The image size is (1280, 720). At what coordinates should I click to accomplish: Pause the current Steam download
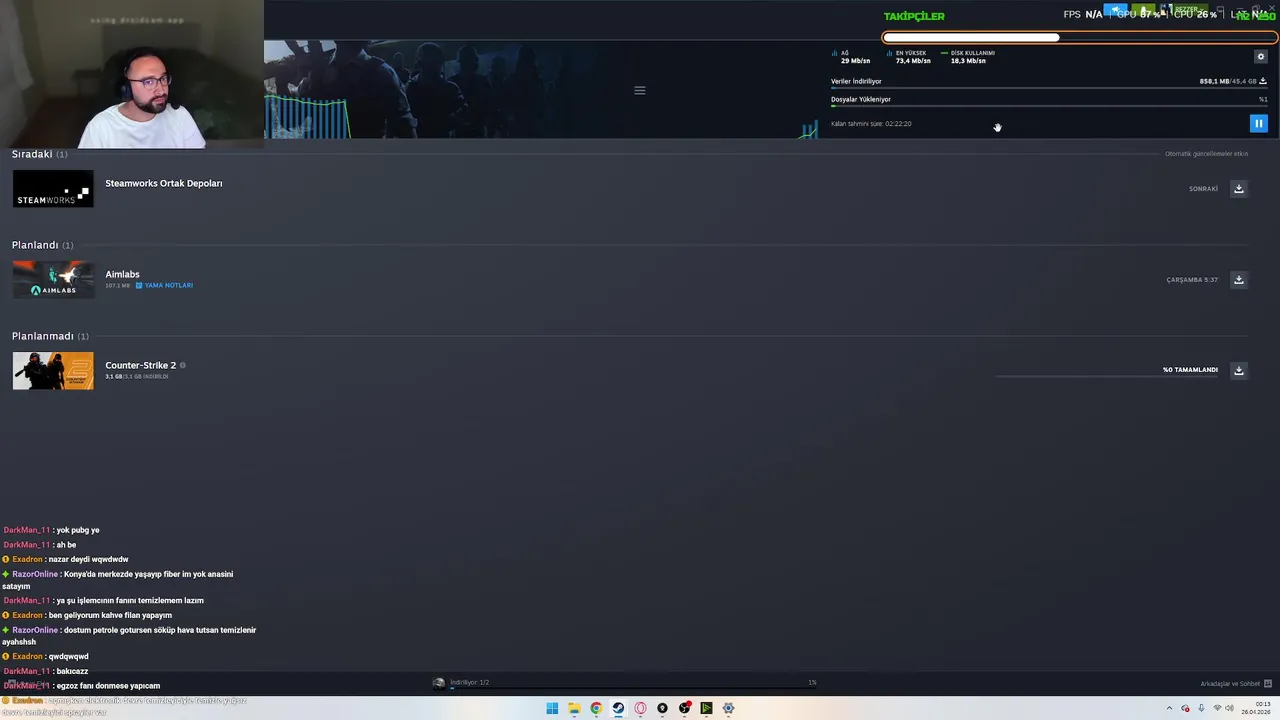click(1259, 123)
